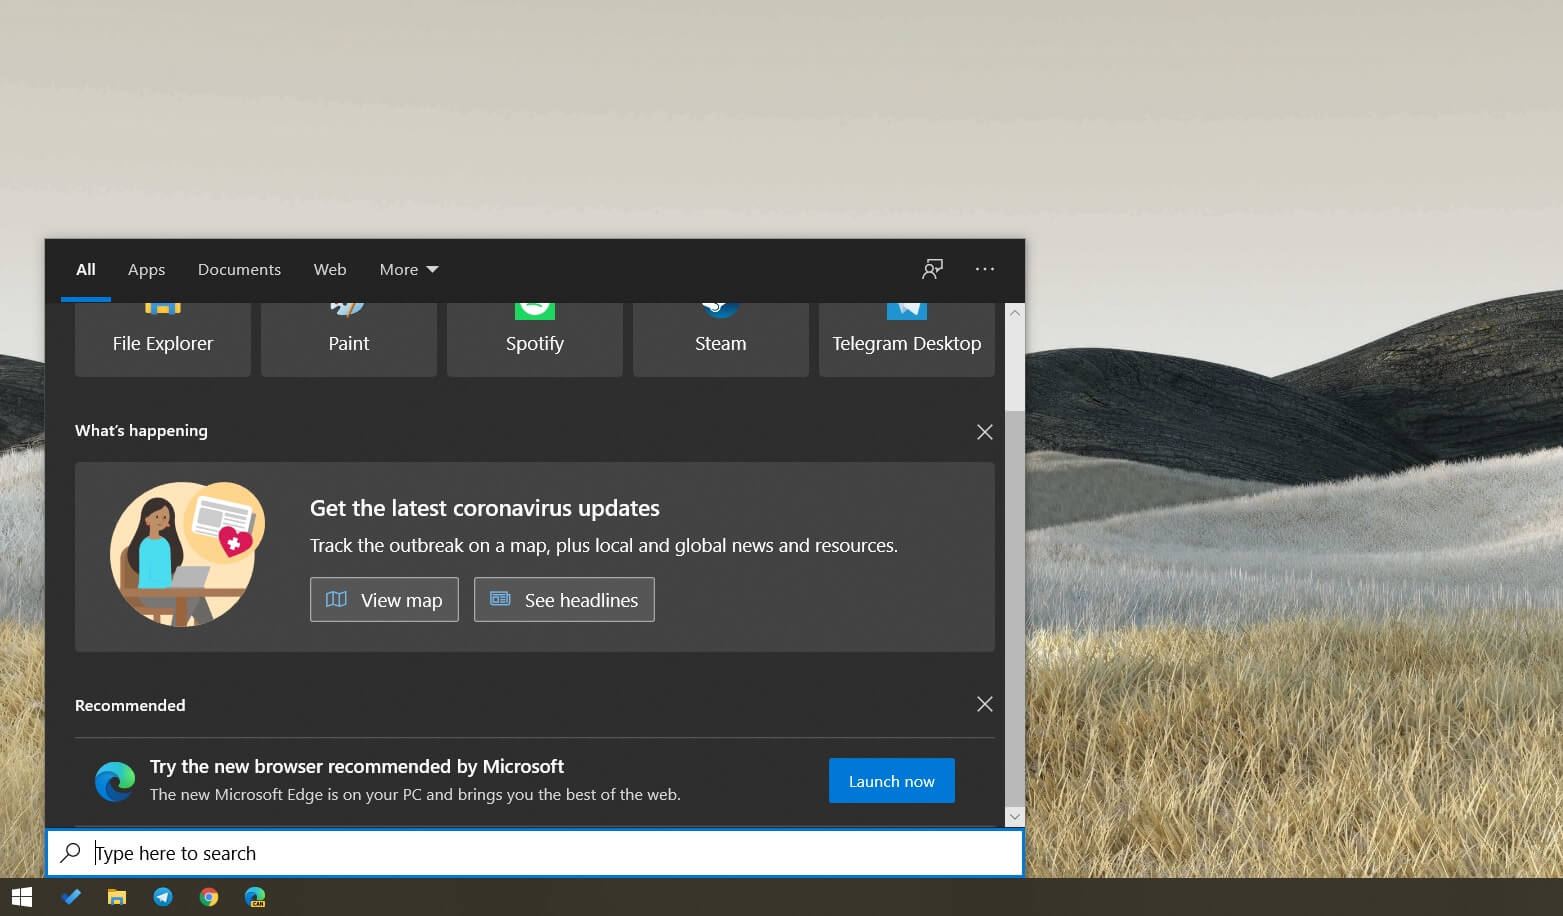Open the search panel options menu

984,269
